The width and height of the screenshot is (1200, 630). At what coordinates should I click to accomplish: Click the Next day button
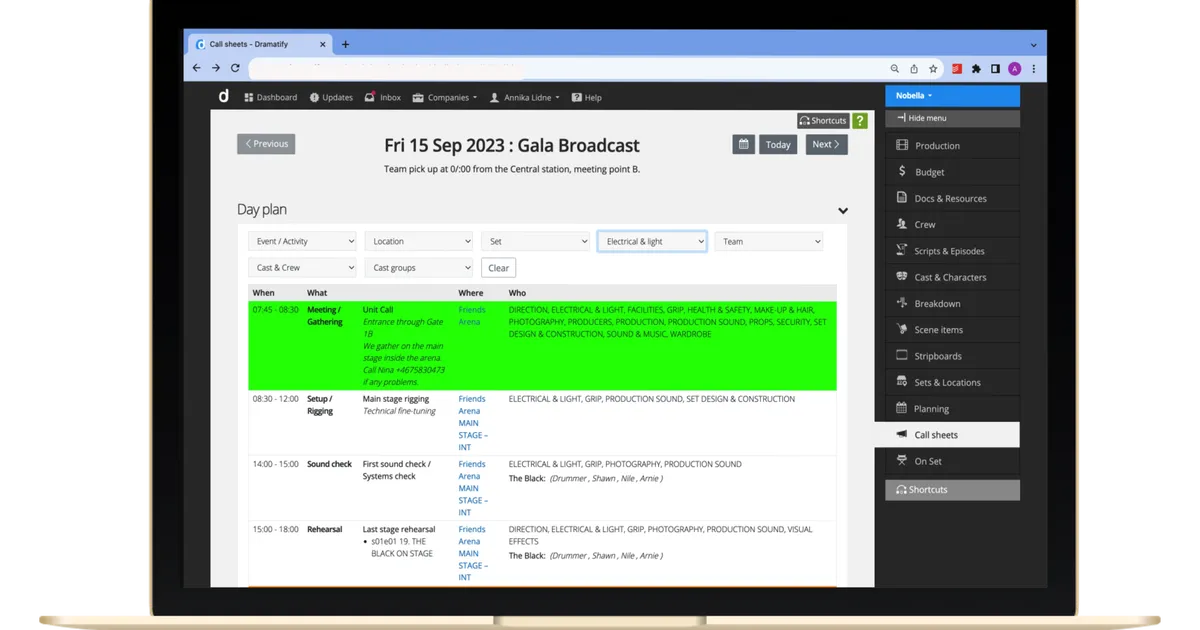(x=827, y=144)
